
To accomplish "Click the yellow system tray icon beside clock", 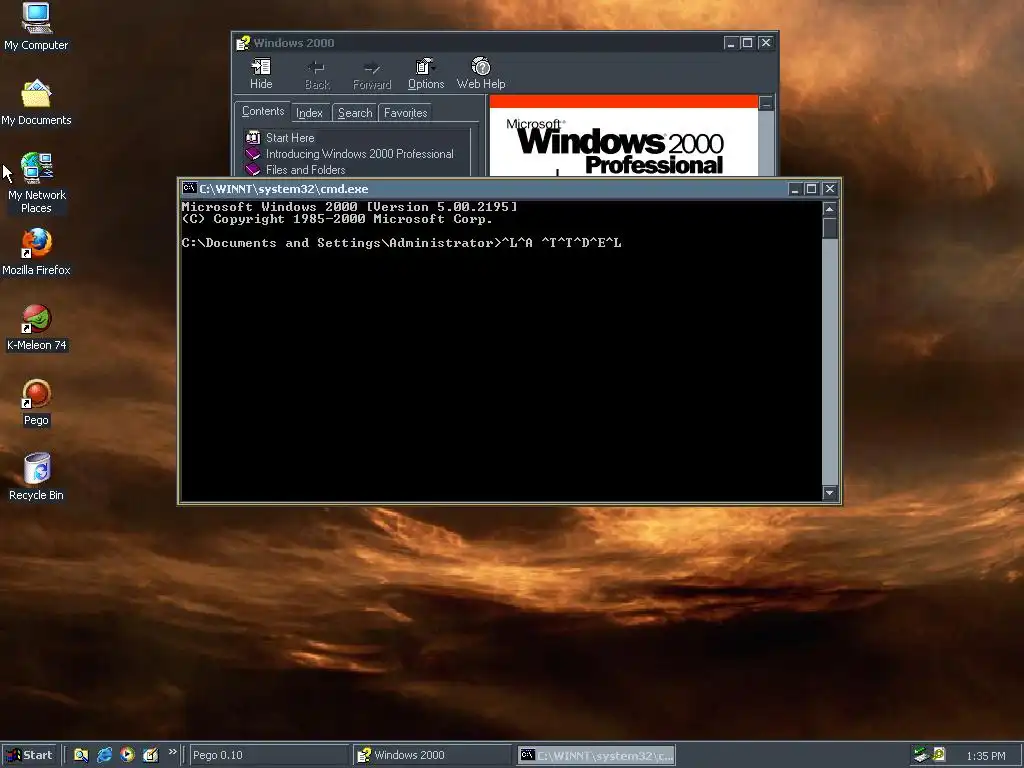I will [x=939, y=755].
